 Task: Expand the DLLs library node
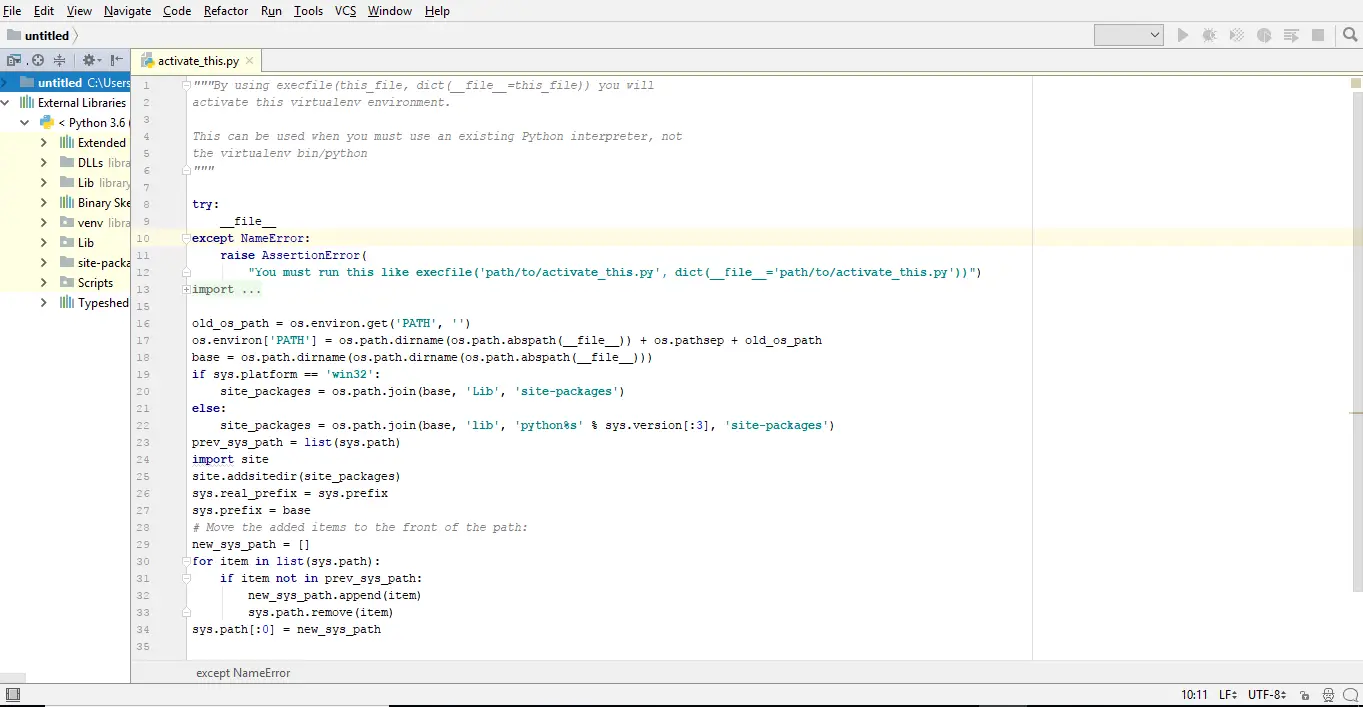[x=44, y=163]
